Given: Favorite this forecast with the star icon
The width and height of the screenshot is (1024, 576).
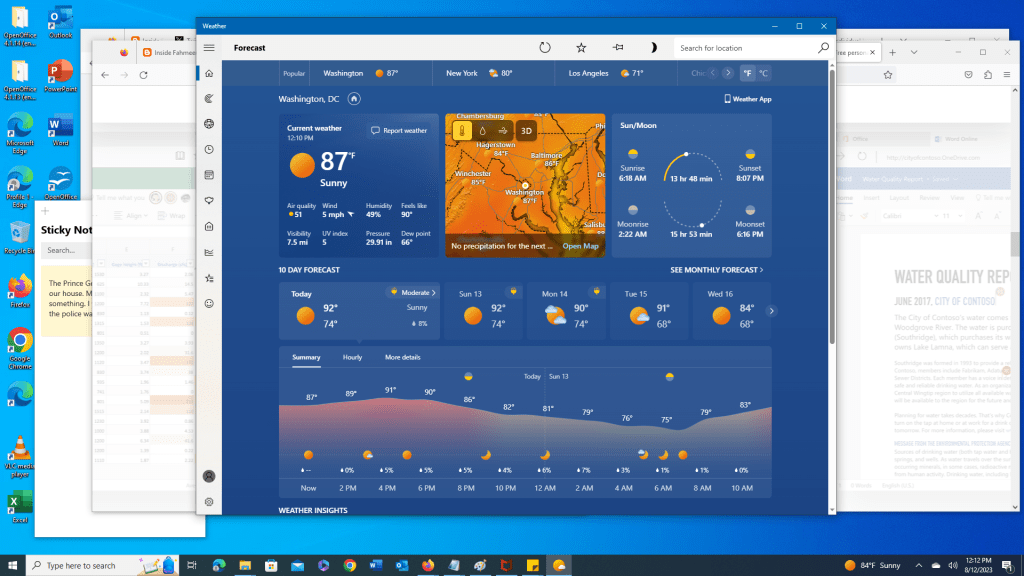Looking at the screenshot, I should (x=580, y=46).
